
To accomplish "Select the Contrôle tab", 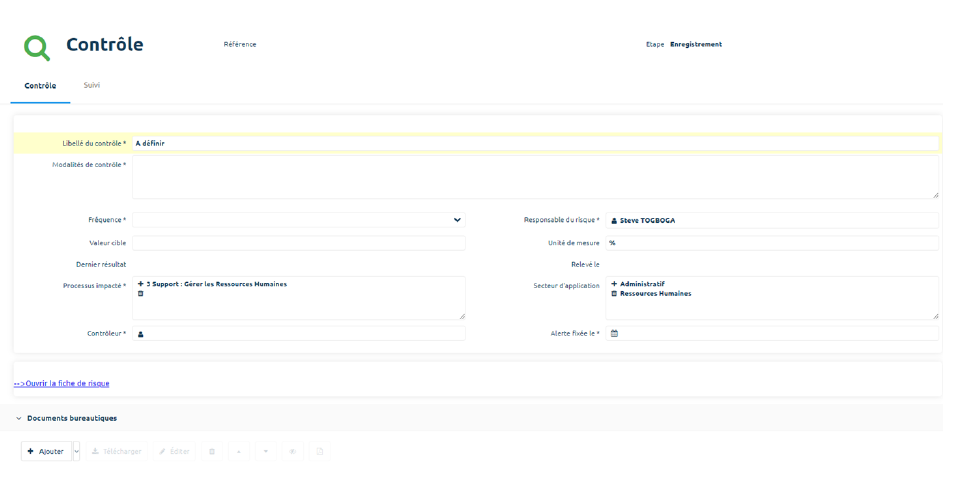I will pyautogui.click(x=40, y=86).
